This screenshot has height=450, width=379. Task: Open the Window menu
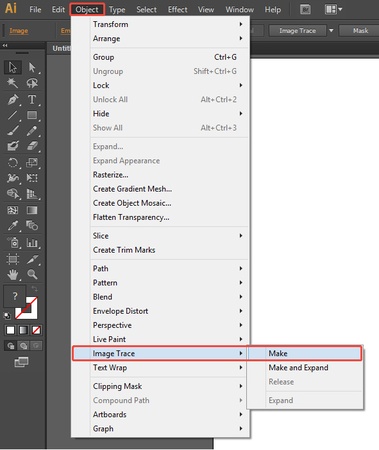pos(240,10)
